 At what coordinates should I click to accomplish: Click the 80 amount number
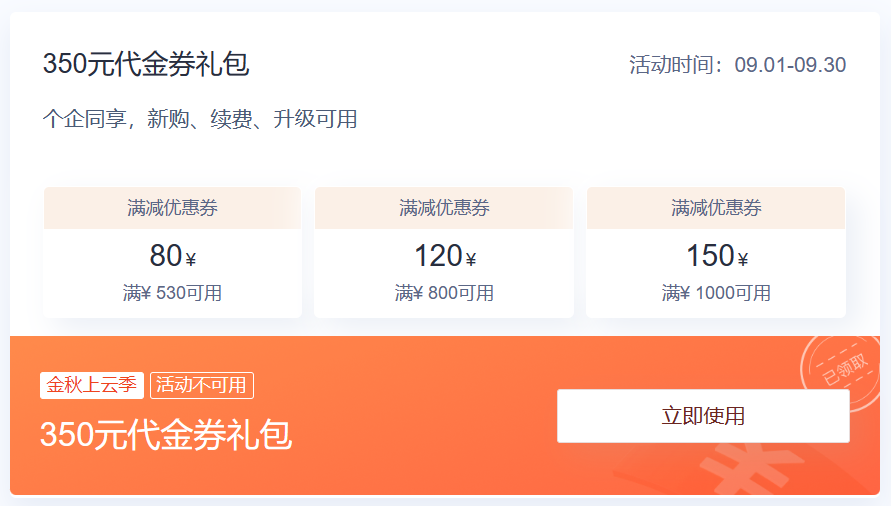[x=165, y=255]
